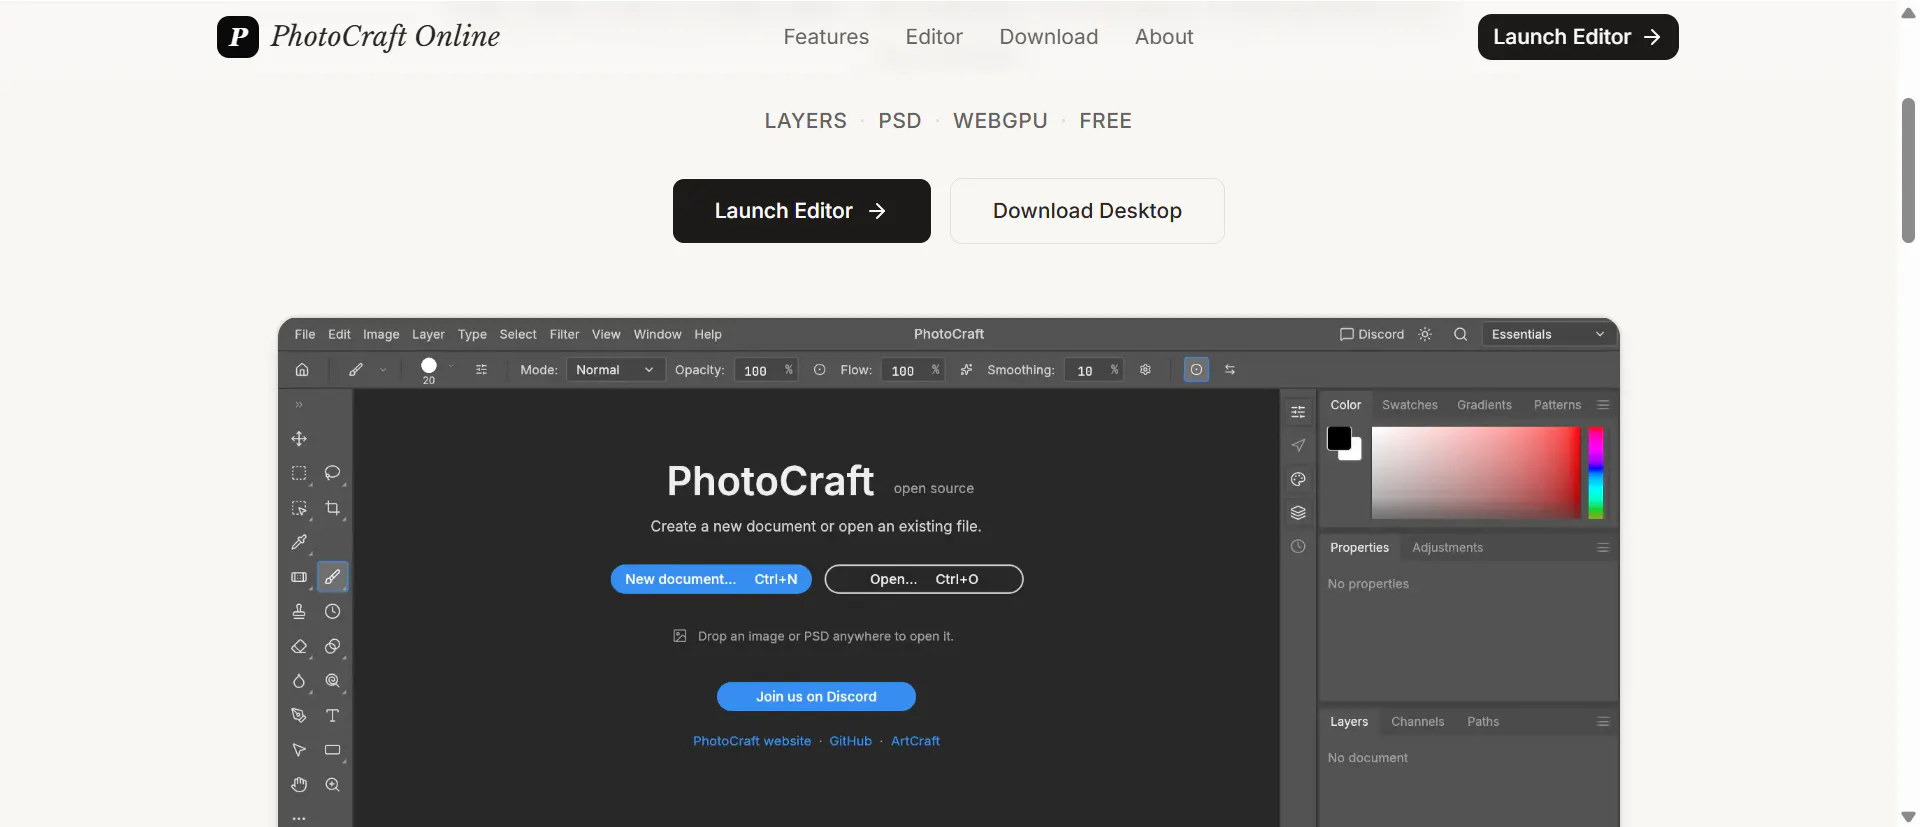The width and height of the screenshot is (1920, 827).
Task: Open the Filter menu
Action: [x=564, y=334]
